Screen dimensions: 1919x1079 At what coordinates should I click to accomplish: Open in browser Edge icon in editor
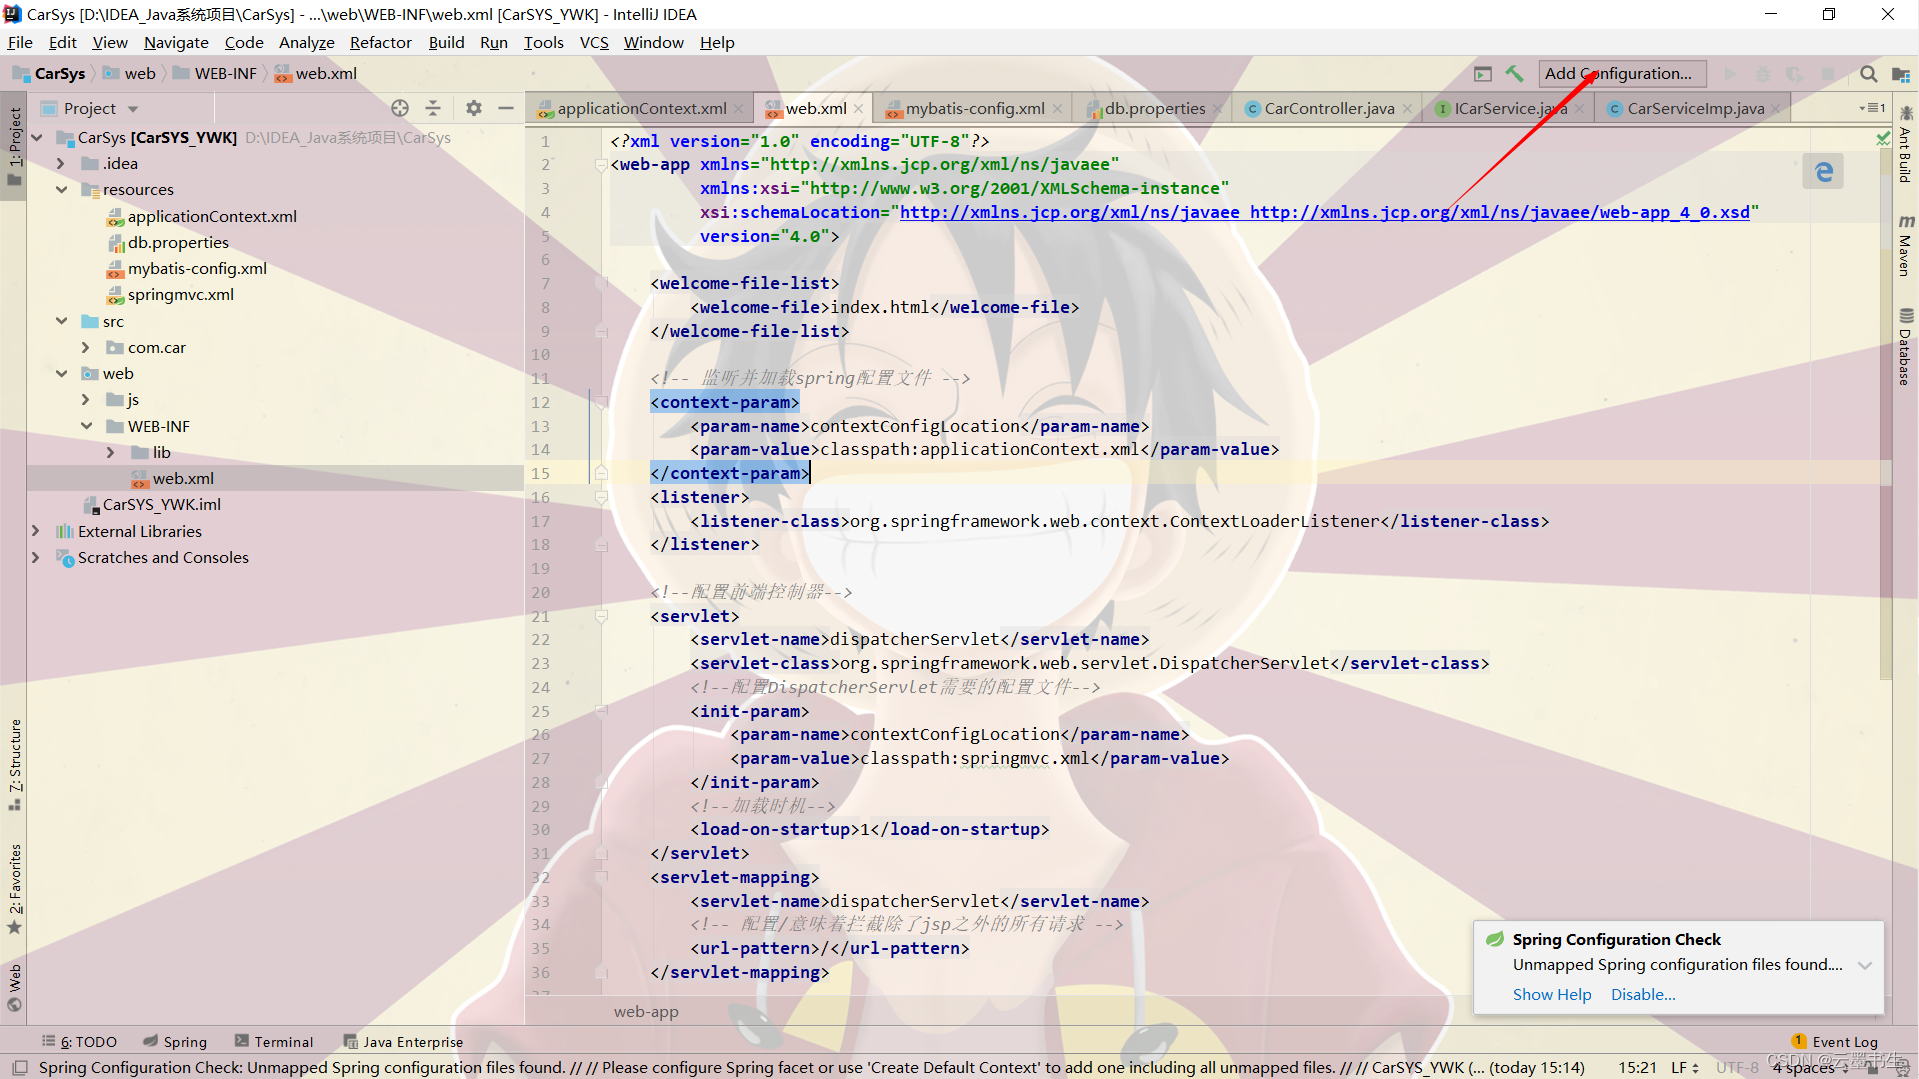tap(1824, 172)
